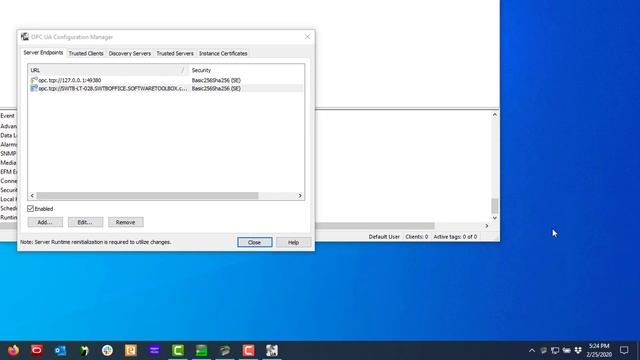Open the red oval icon app in taskbar
This screenshot has height=360, width=640.
coord(37,350)
